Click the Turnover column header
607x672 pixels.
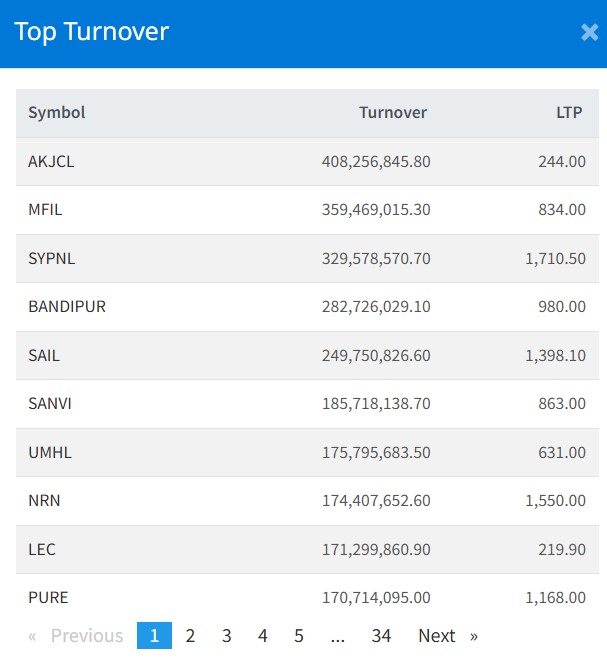coord(393,113)
